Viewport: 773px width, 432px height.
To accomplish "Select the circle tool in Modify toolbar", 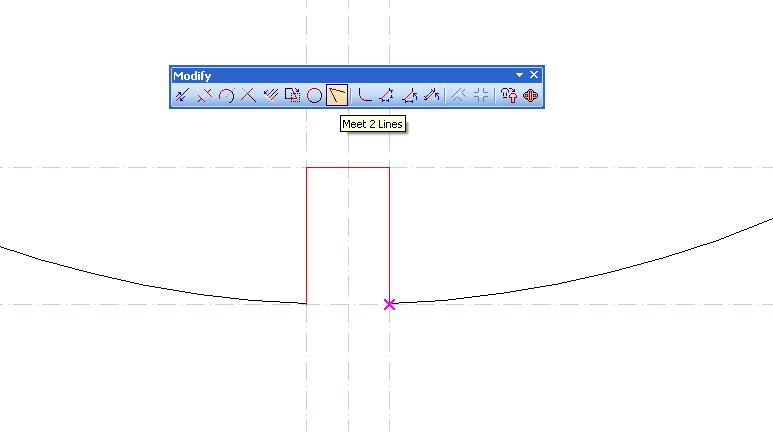I will point(314,96).
